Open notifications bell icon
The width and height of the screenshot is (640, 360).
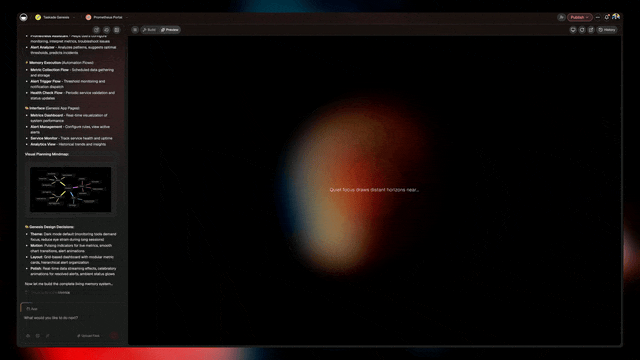(607, 17)
